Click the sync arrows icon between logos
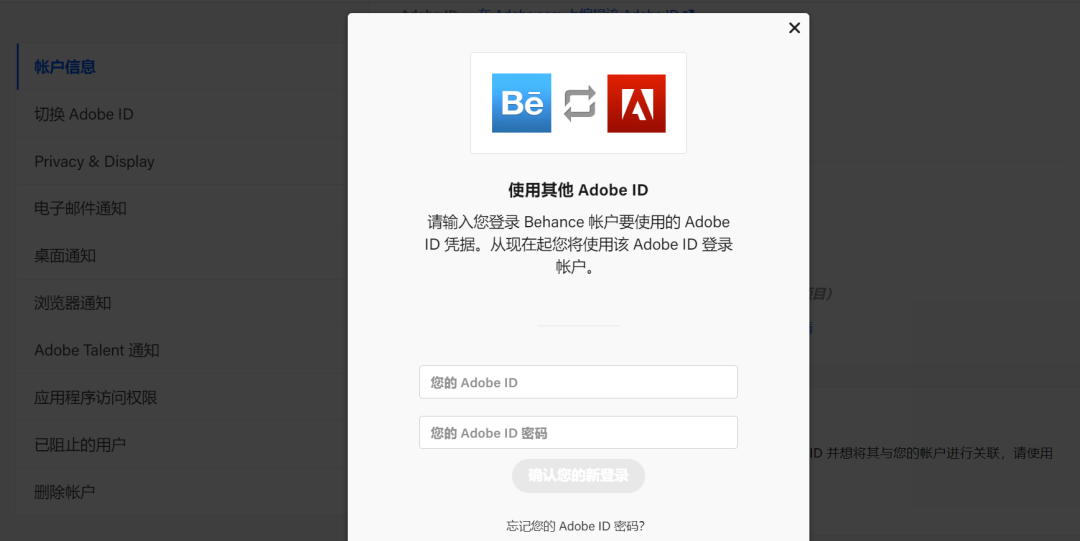This screenshot has width=1080, height=541. 579,103
